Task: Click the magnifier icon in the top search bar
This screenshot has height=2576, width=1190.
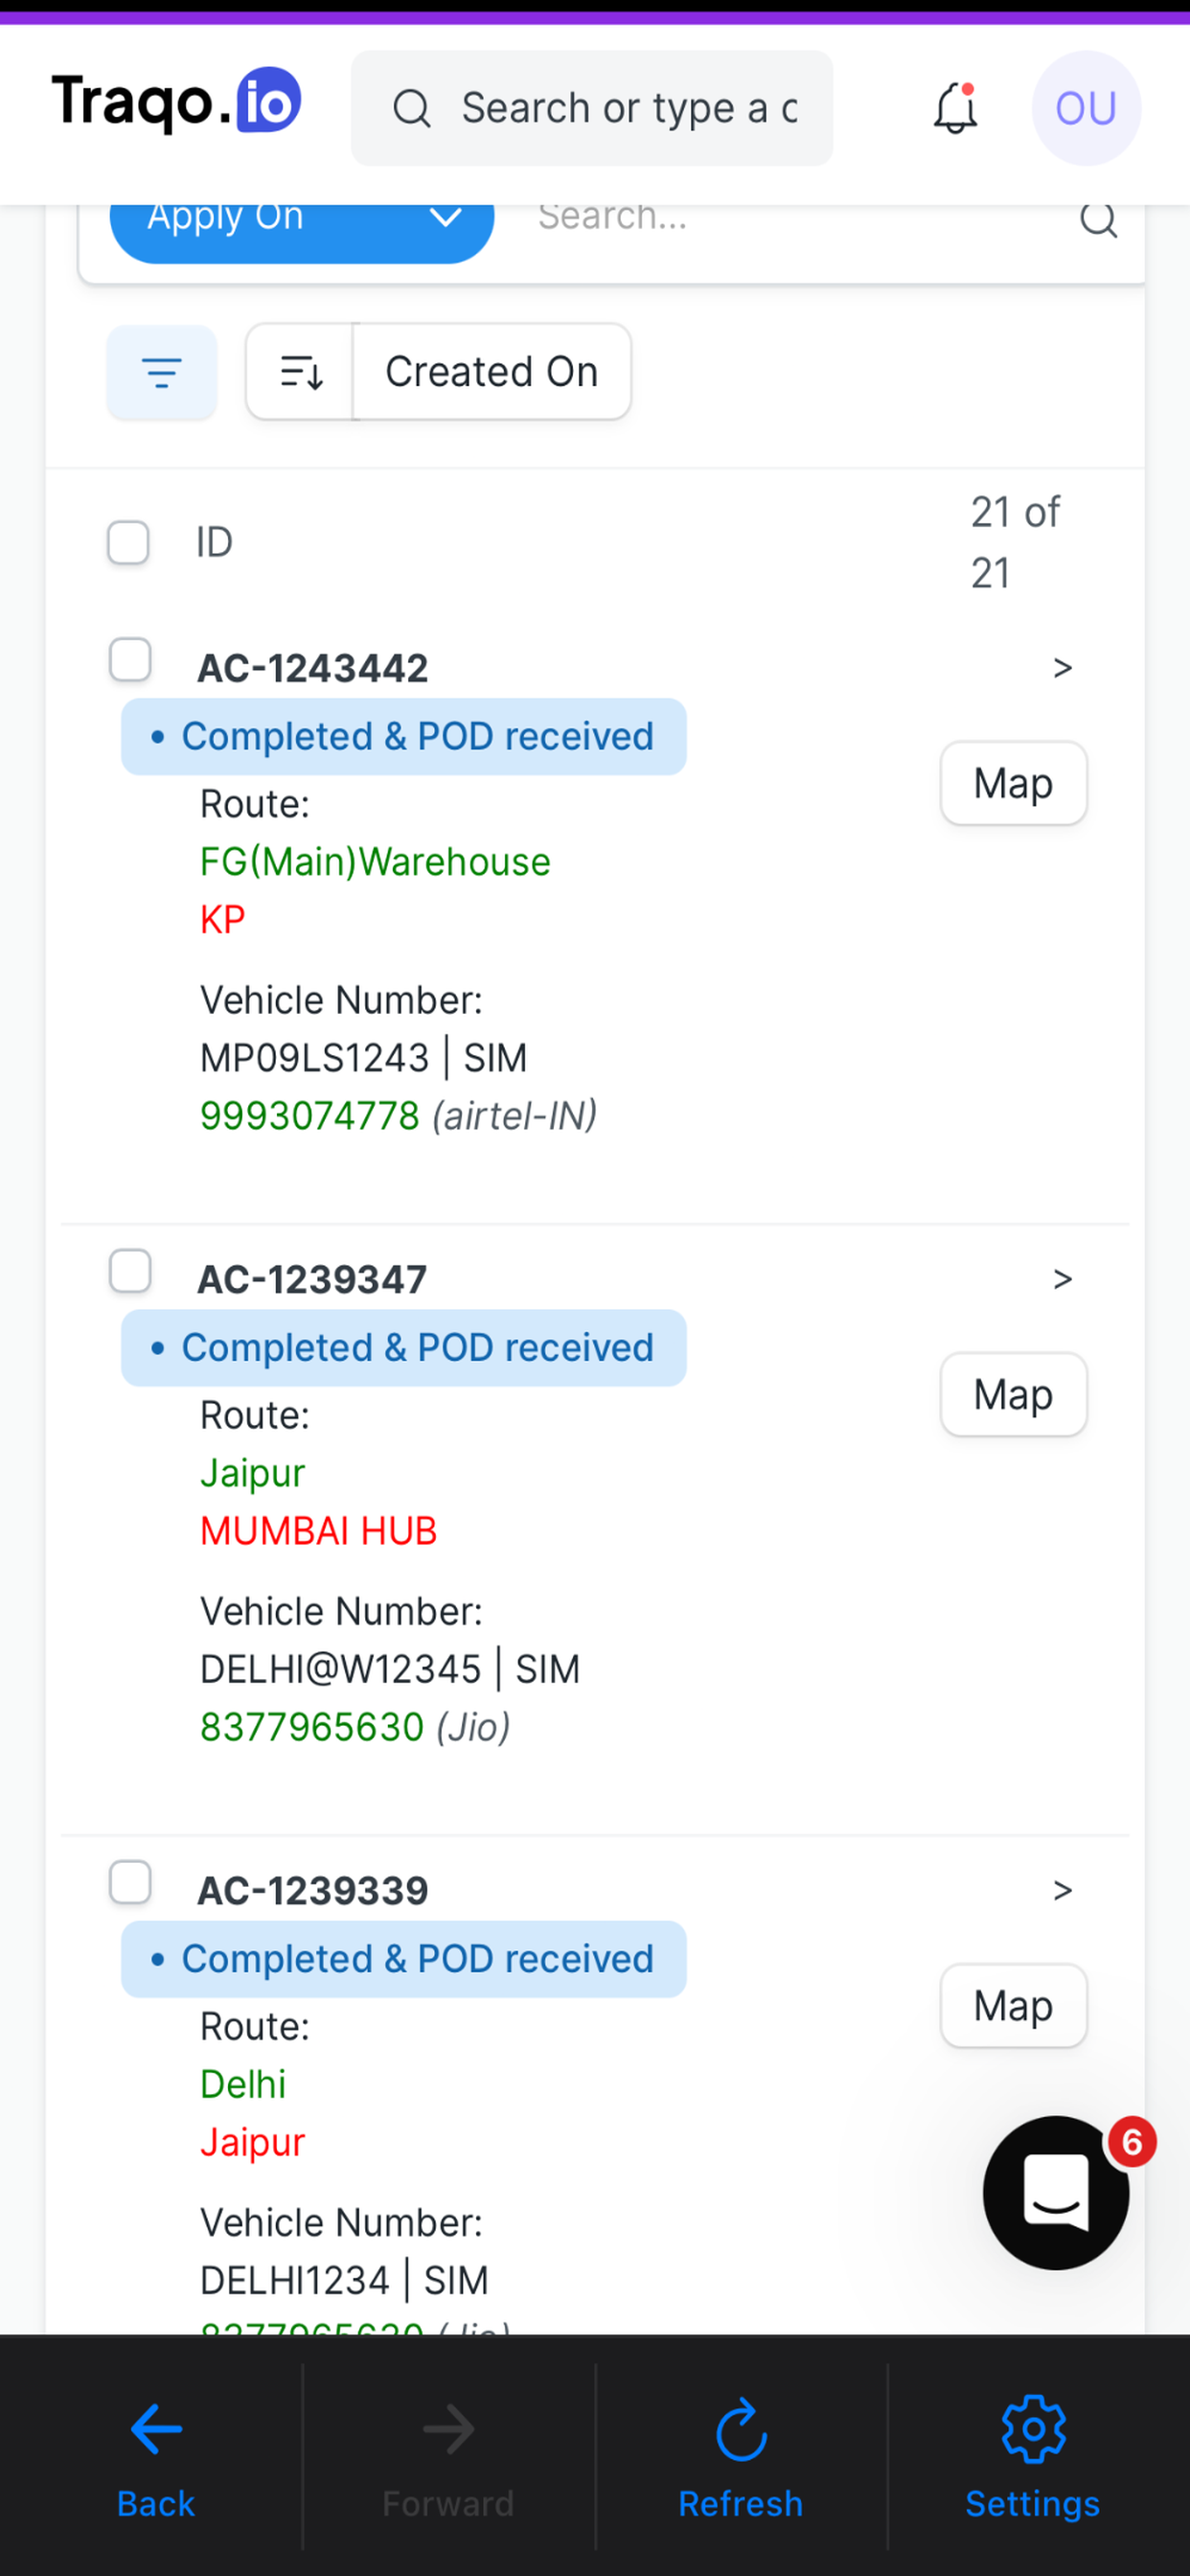Action: (x=411, y=108)
